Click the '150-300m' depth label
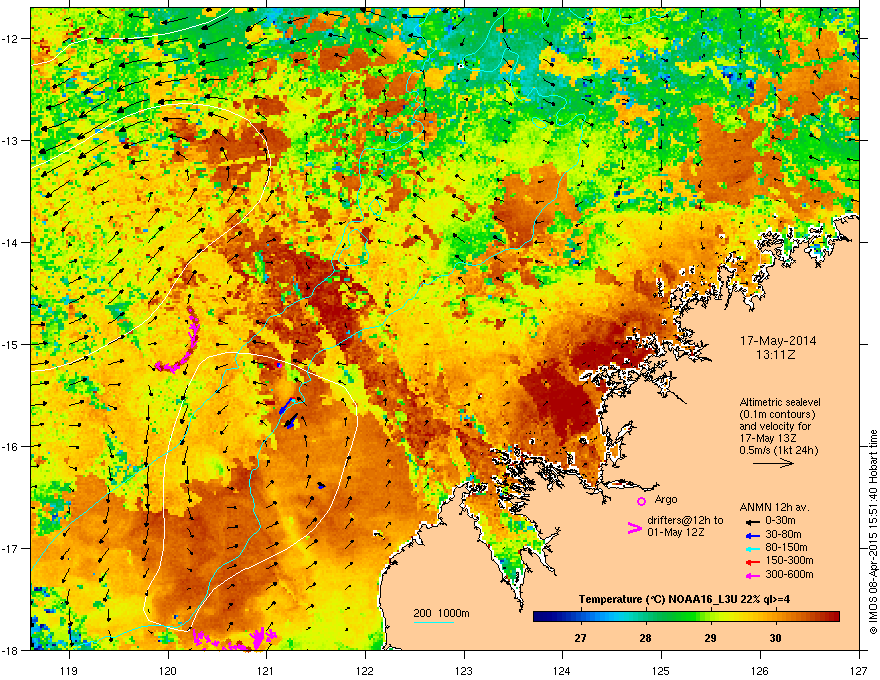 [x=789, y=560]
